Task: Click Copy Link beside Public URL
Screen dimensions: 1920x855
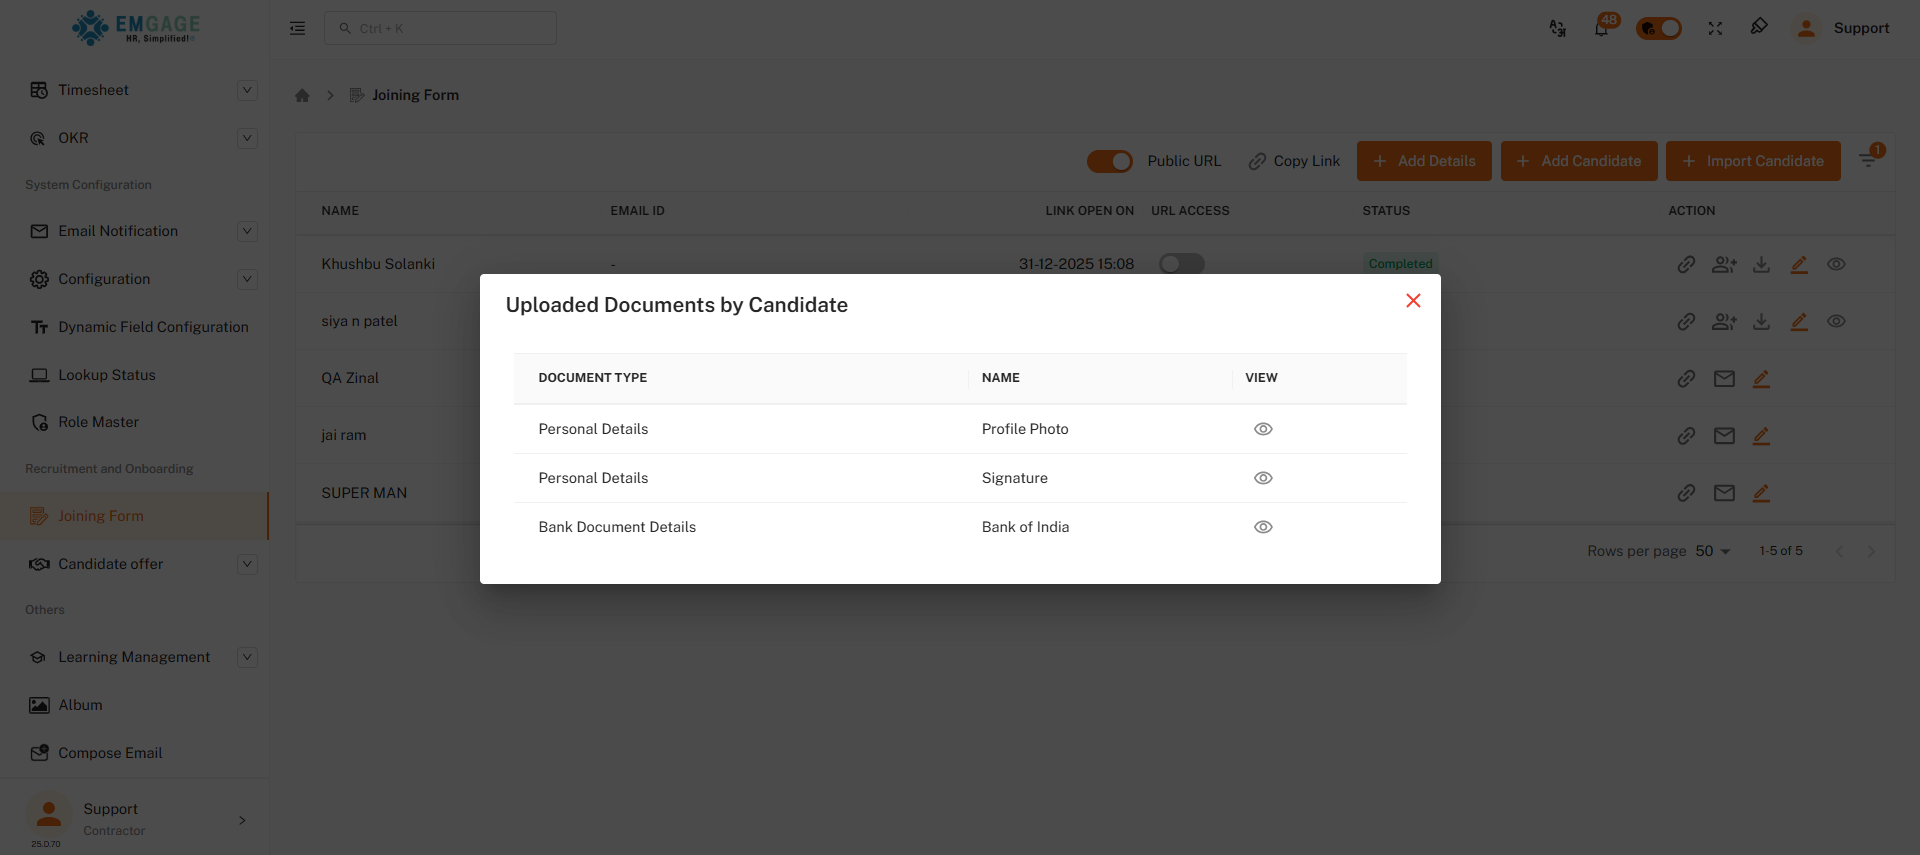Action: tap(1294, 161)
